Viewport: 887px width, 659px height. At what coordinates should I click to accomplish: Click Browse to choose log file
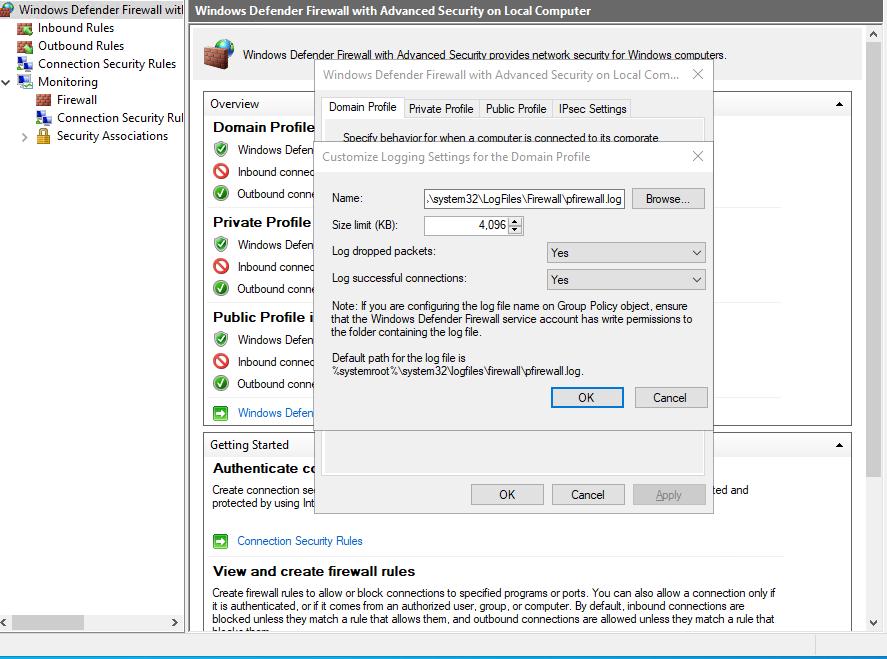(x=668, y=199)
